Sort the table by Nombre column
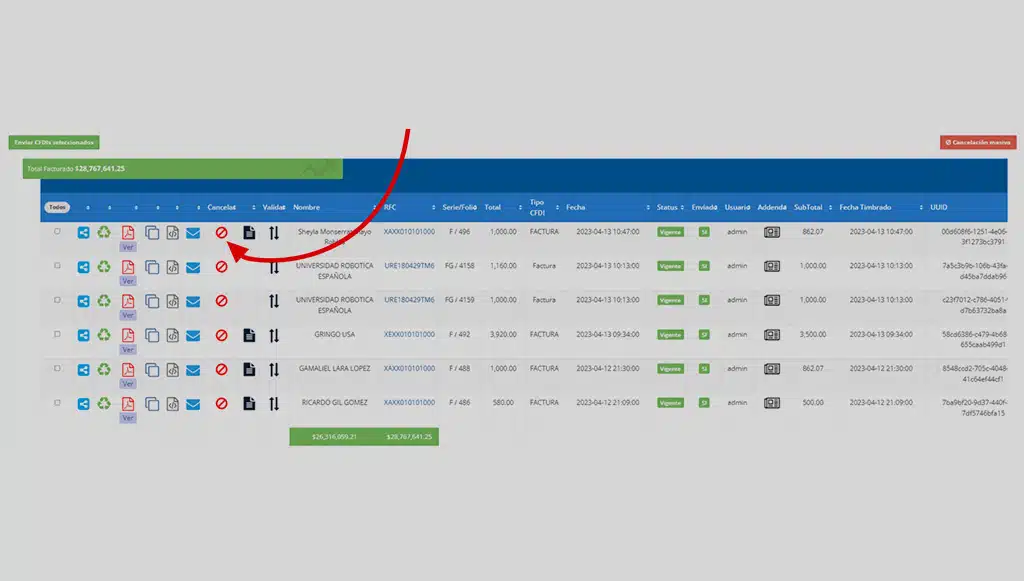 [x=307, y=207]
